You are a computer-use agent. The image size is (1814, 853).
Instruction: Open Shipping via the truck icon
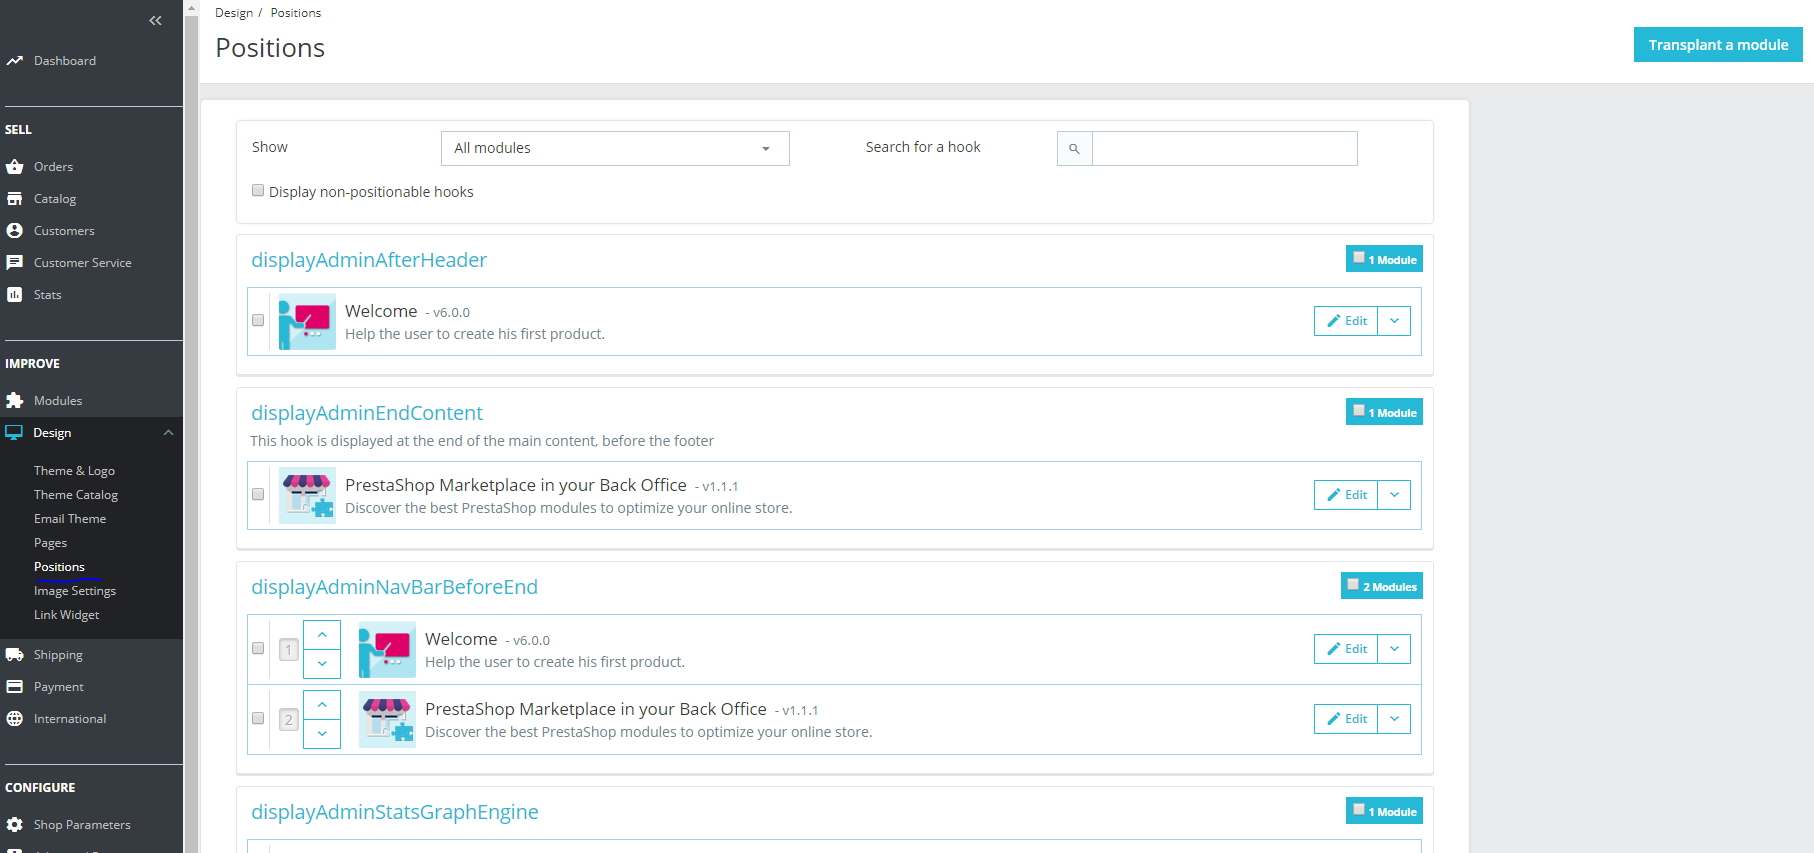14,655
